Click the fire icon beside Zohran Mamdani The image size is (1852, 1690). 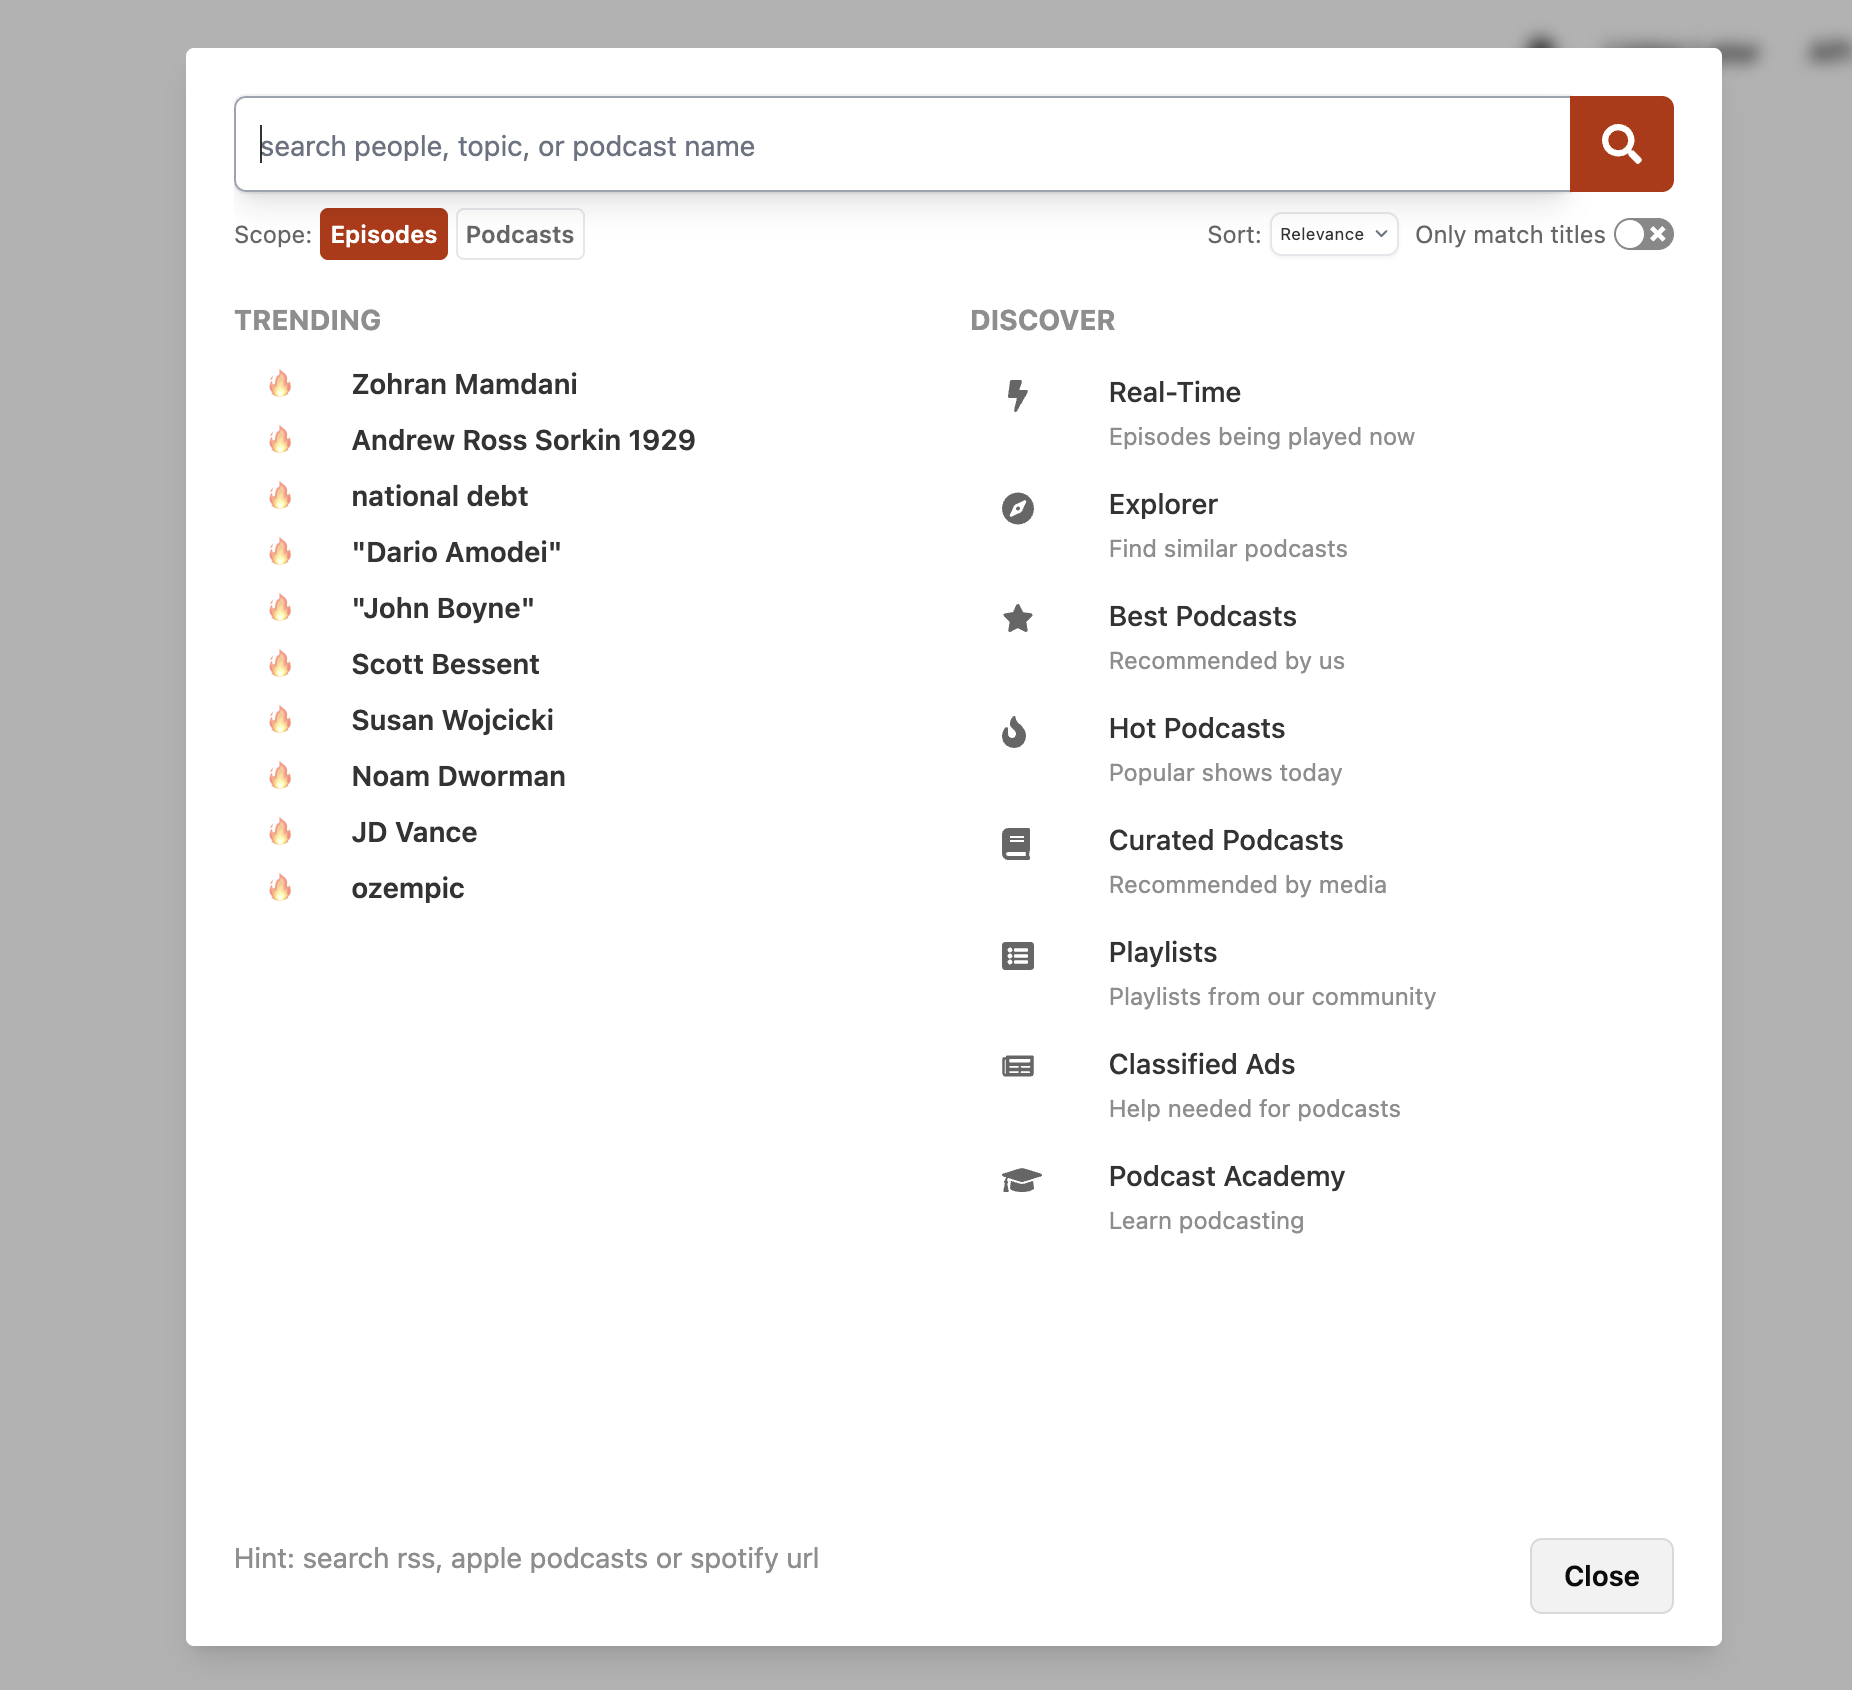click(281, 383)
